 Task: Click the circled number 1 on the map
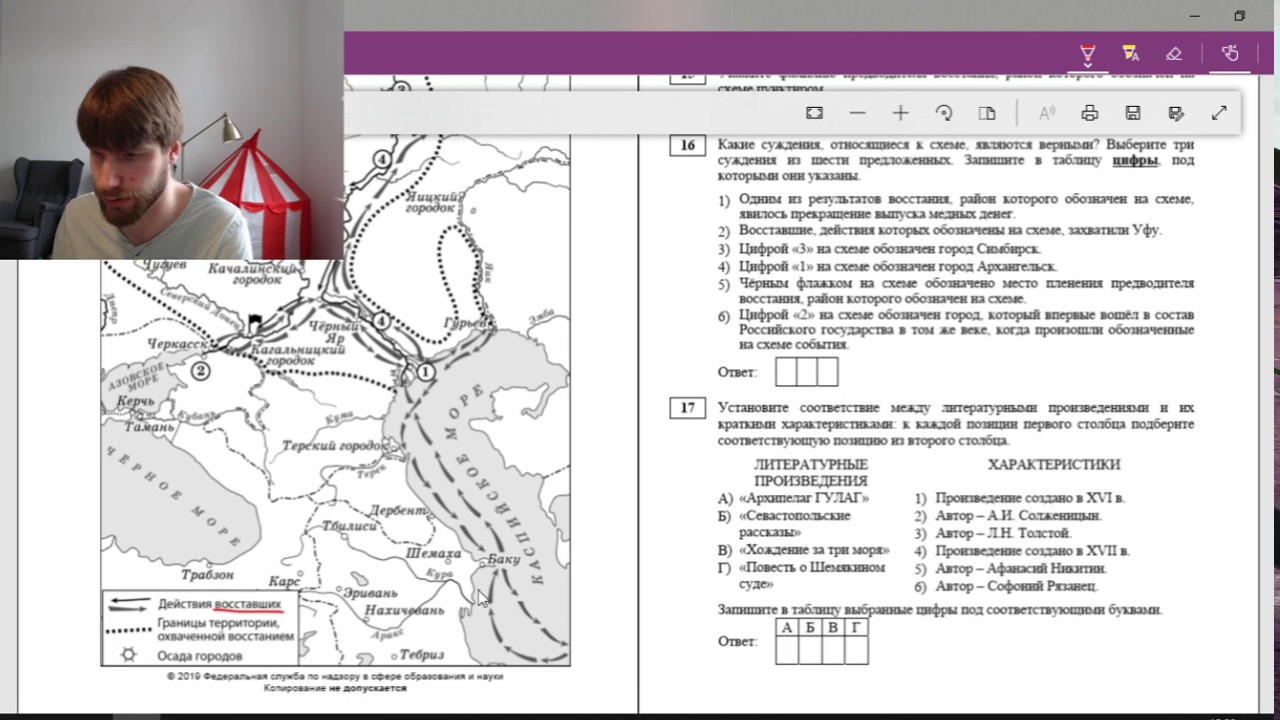pyautogui.click(x=426, y=372)
